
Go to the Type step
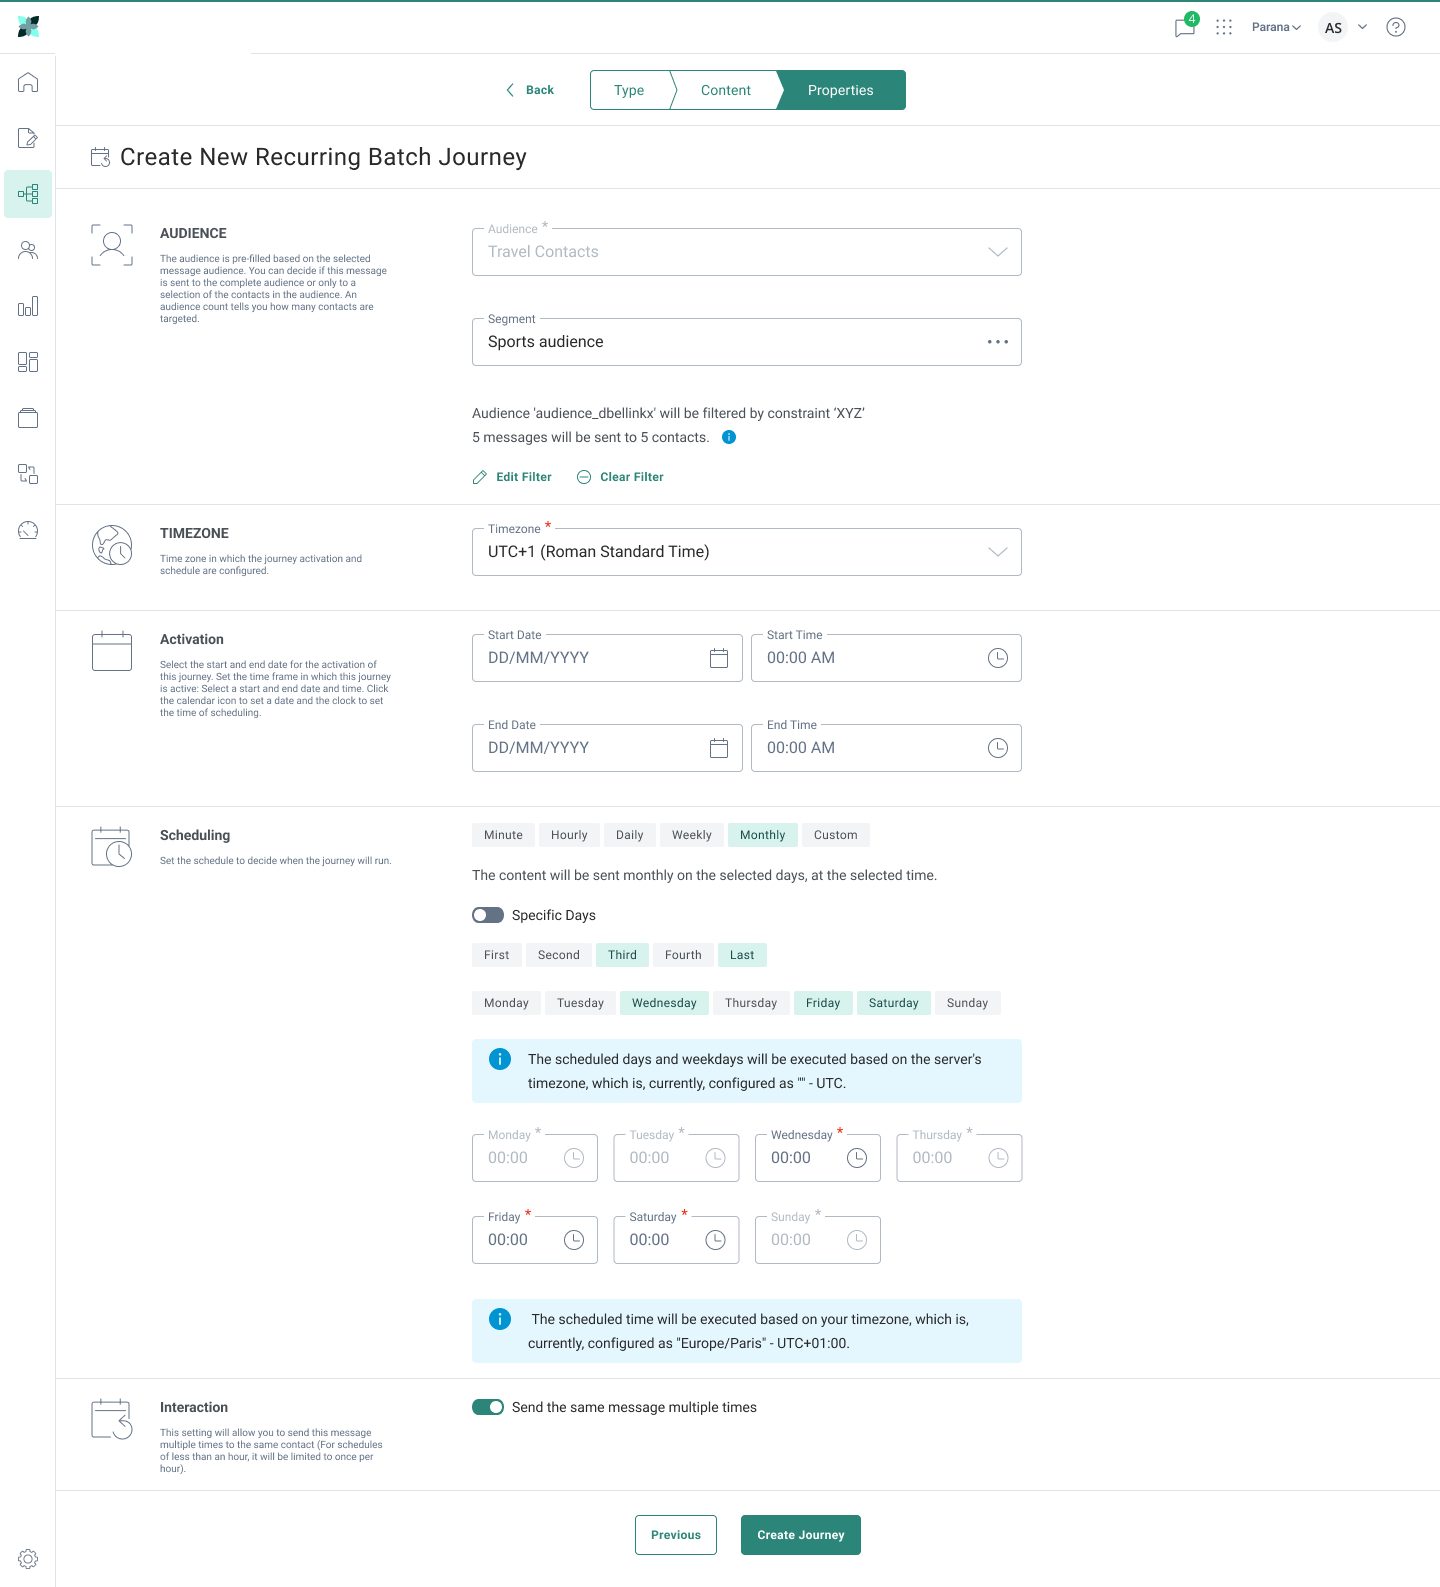pyautogui.click(x=629, y=90)
